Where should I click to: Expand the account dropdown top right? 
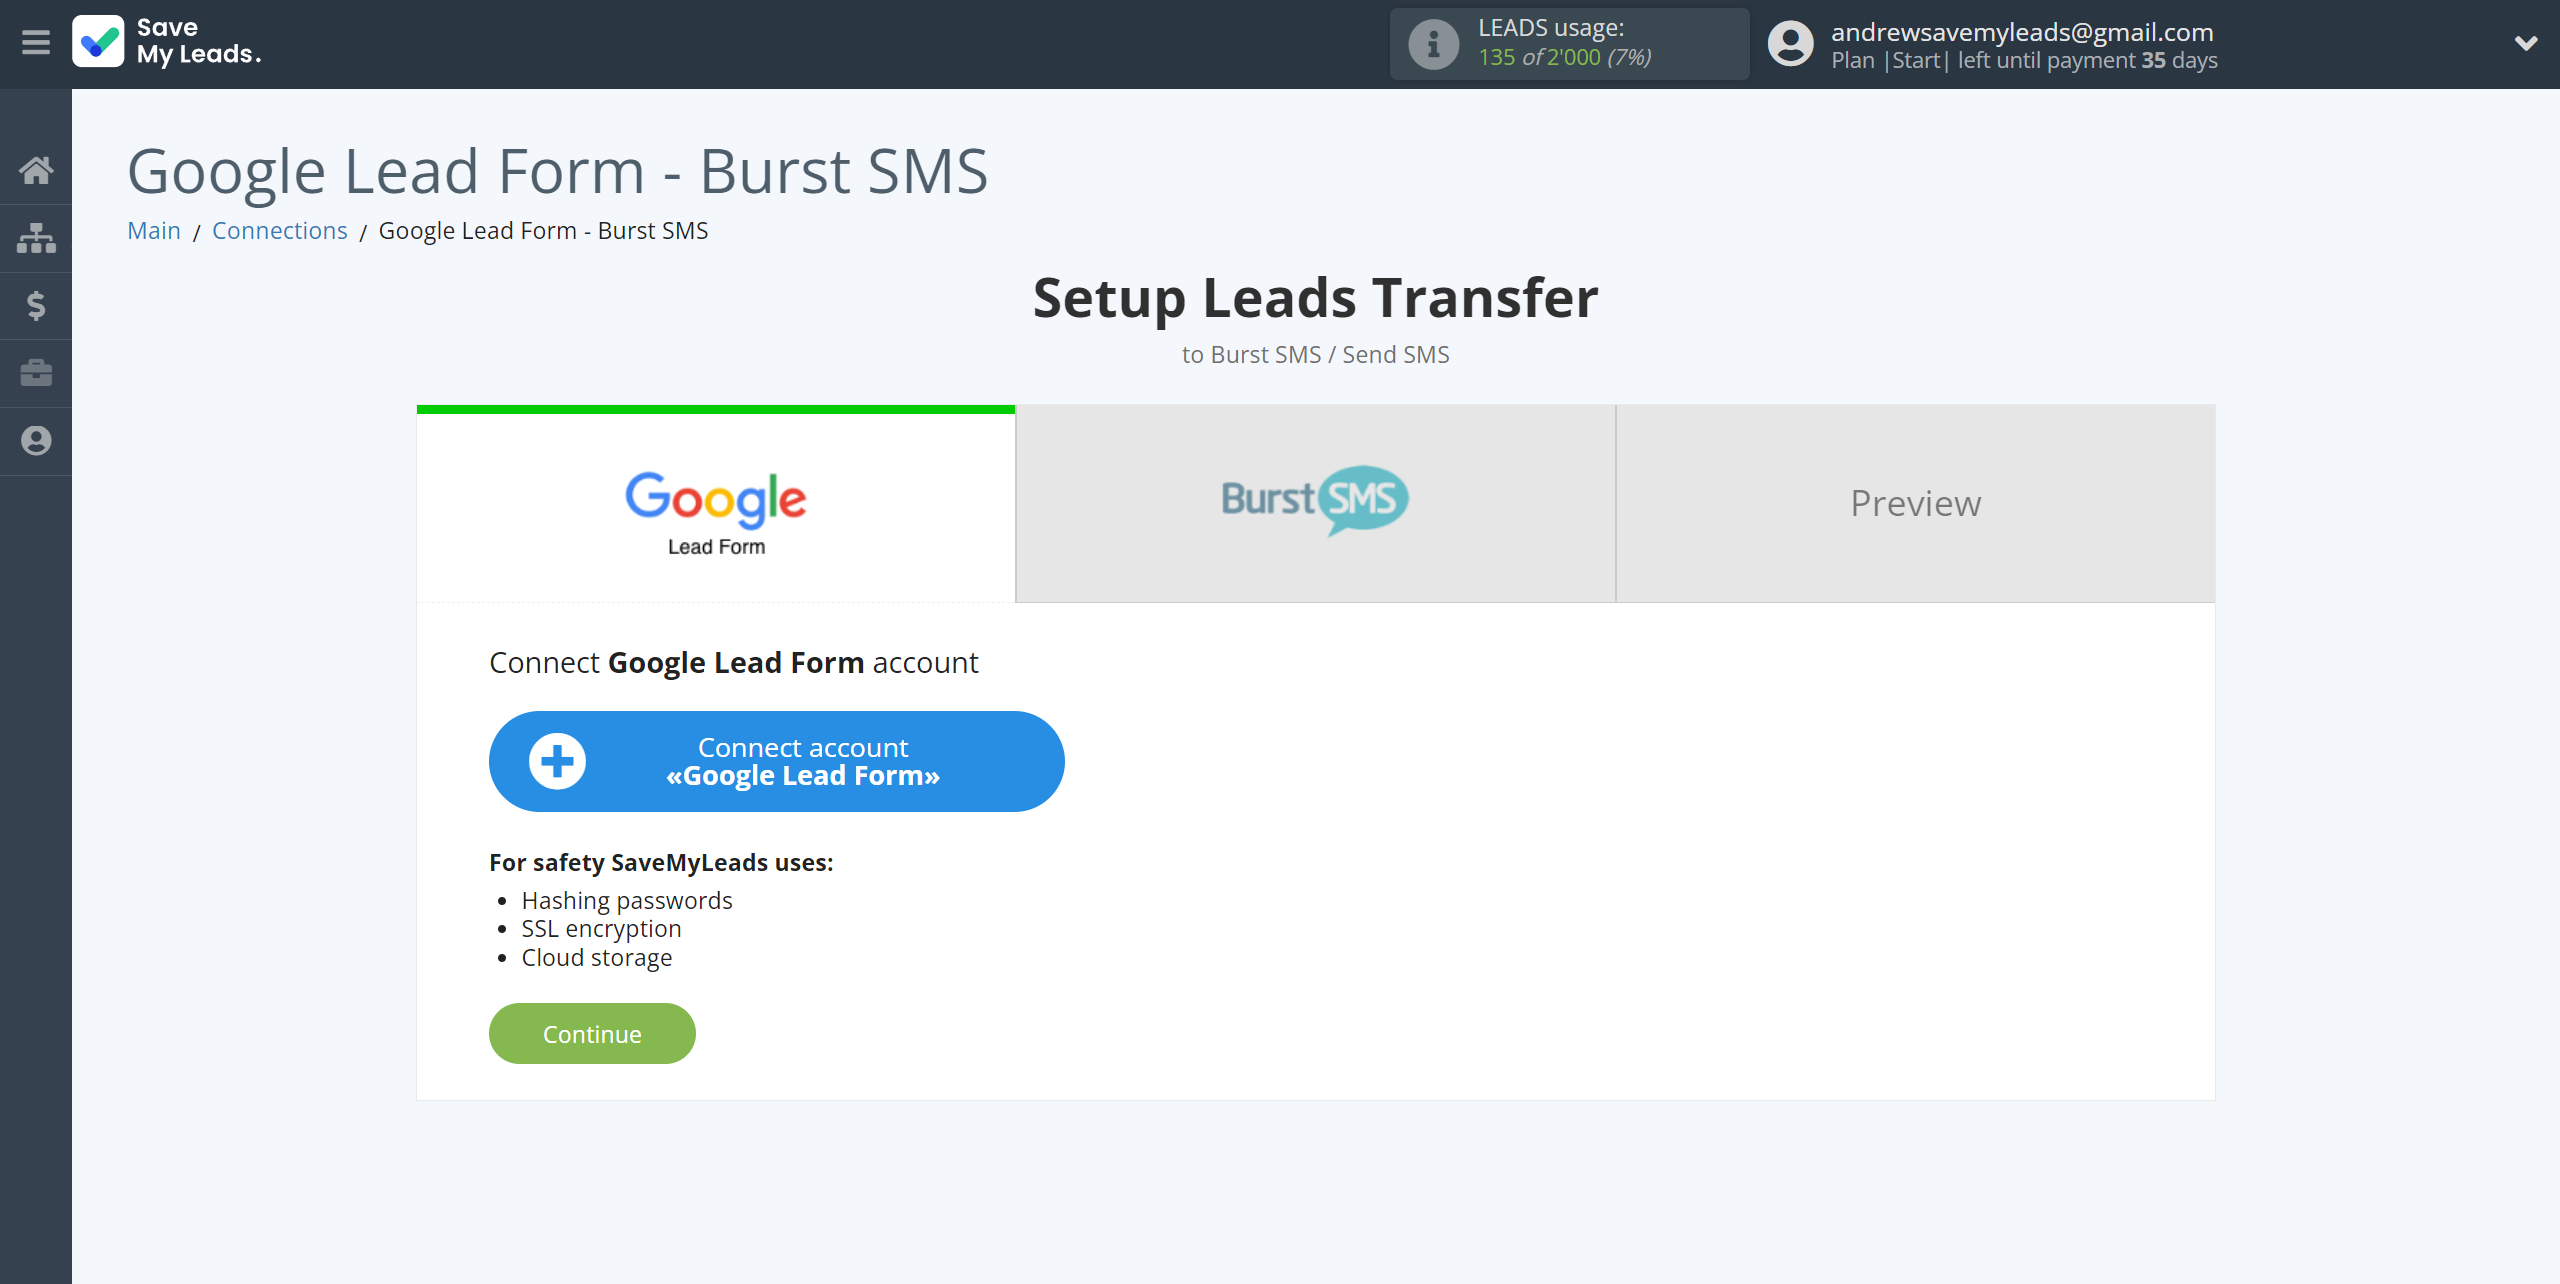point(2526,43)
